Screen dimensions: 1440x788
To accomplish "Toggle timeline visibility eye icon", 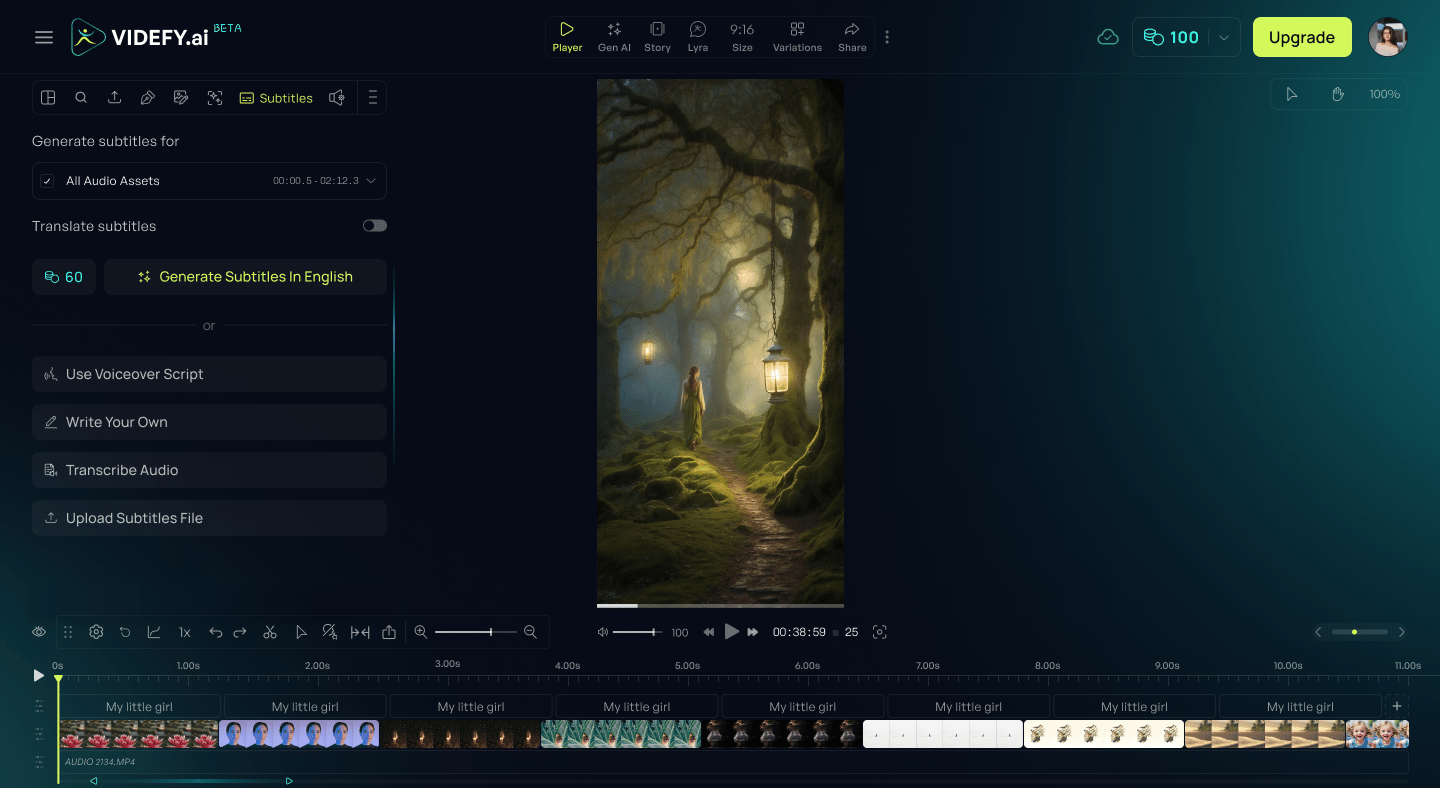I will tap(39, 632).
